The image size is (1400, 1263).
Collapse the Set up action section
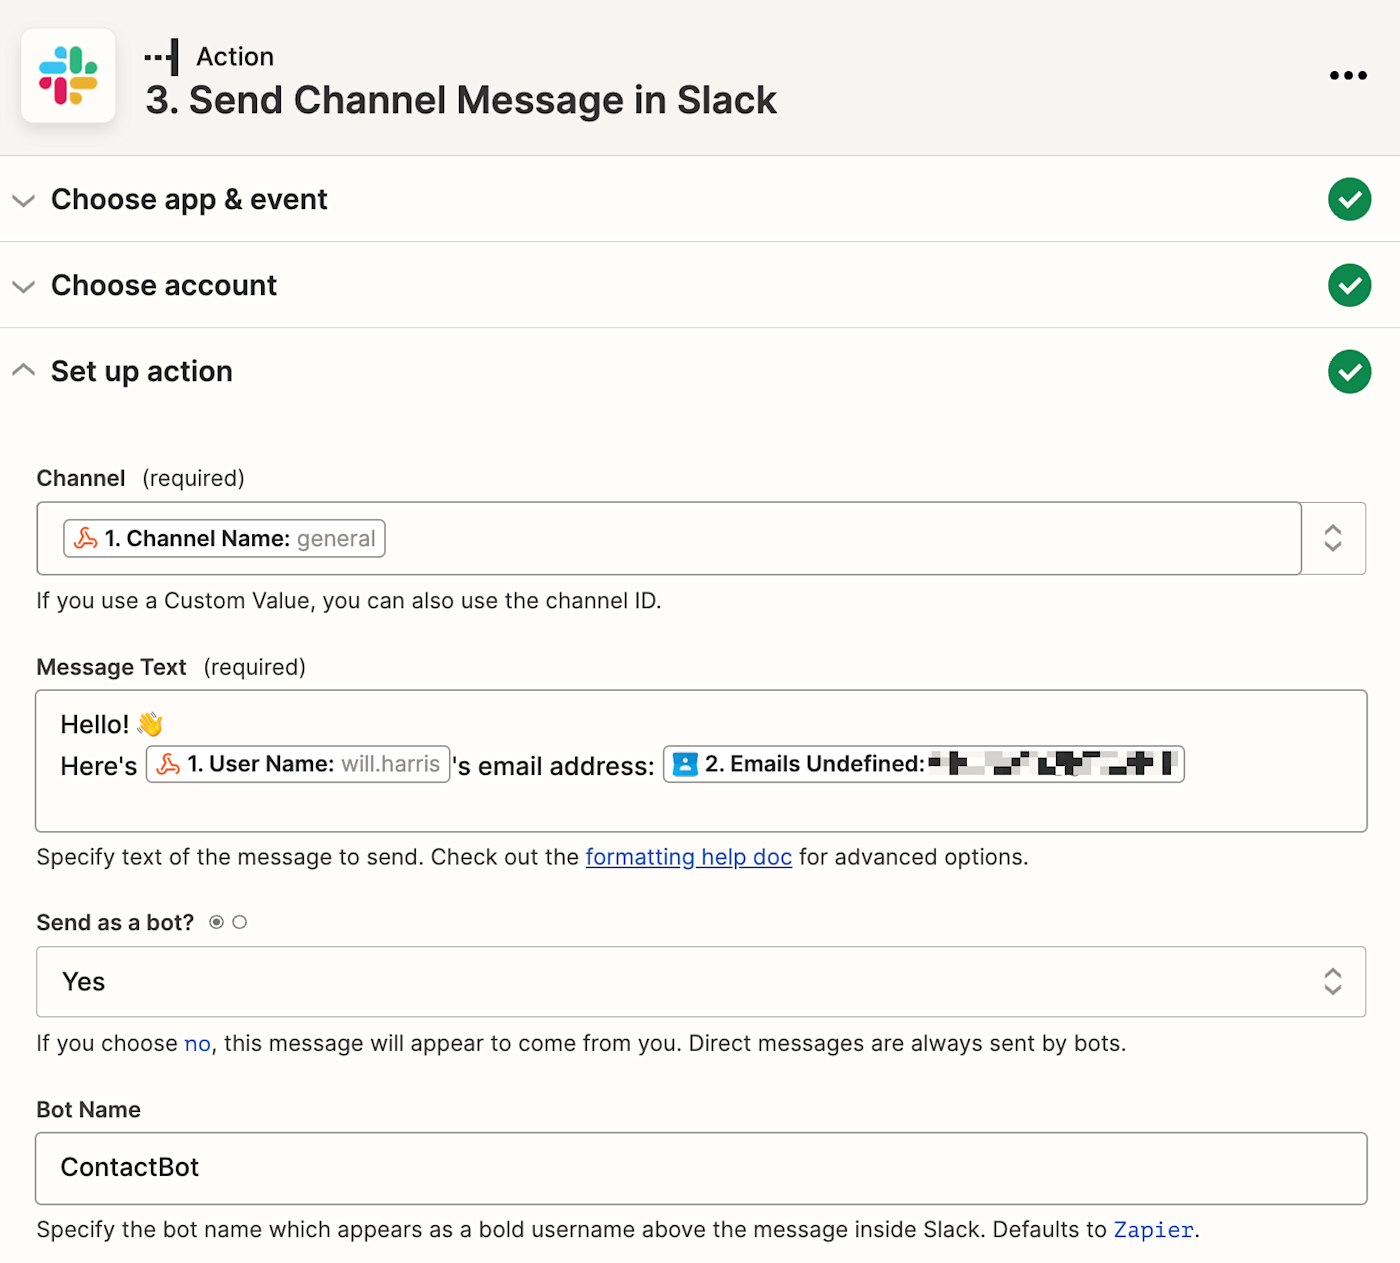(x=23, y=371)
